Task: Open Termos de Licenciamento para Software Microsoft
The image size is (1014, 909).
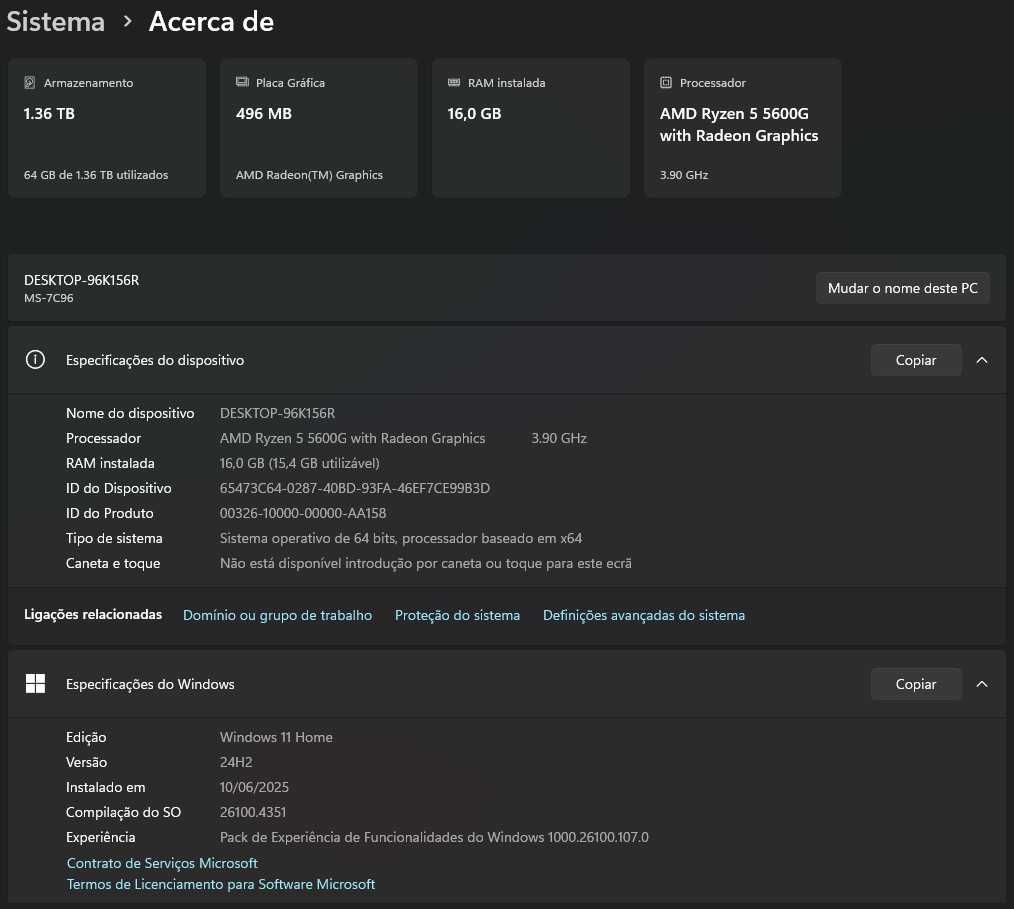Action: (x=221, y=884)
